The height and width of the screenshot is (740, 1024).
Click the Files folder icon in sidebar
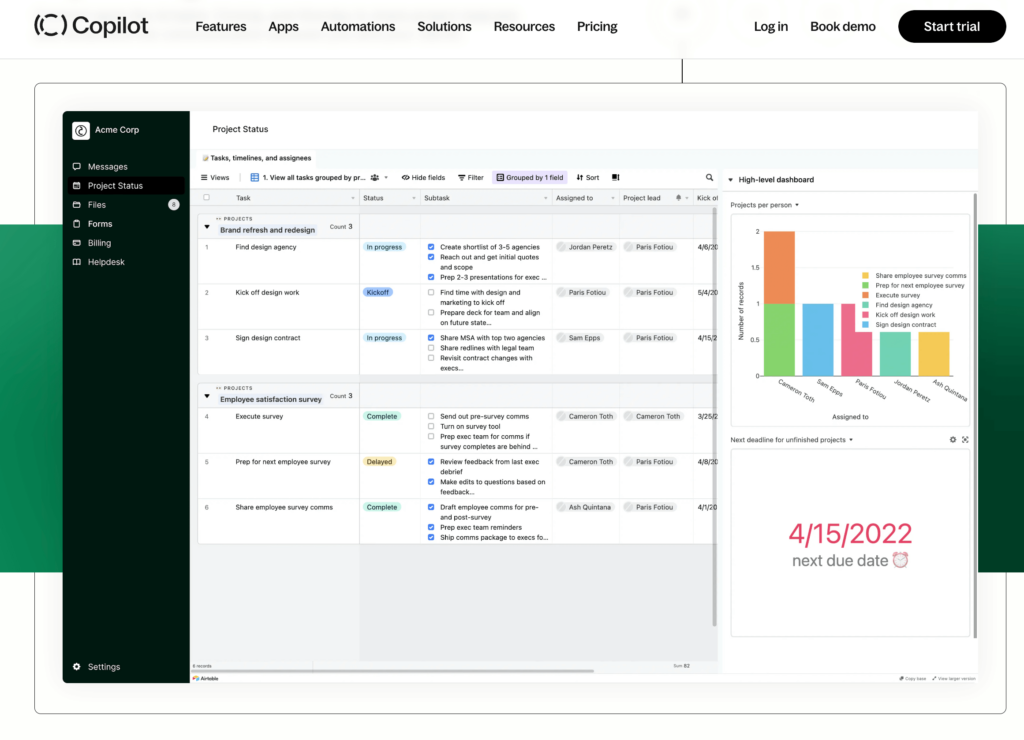pos(76,204)
